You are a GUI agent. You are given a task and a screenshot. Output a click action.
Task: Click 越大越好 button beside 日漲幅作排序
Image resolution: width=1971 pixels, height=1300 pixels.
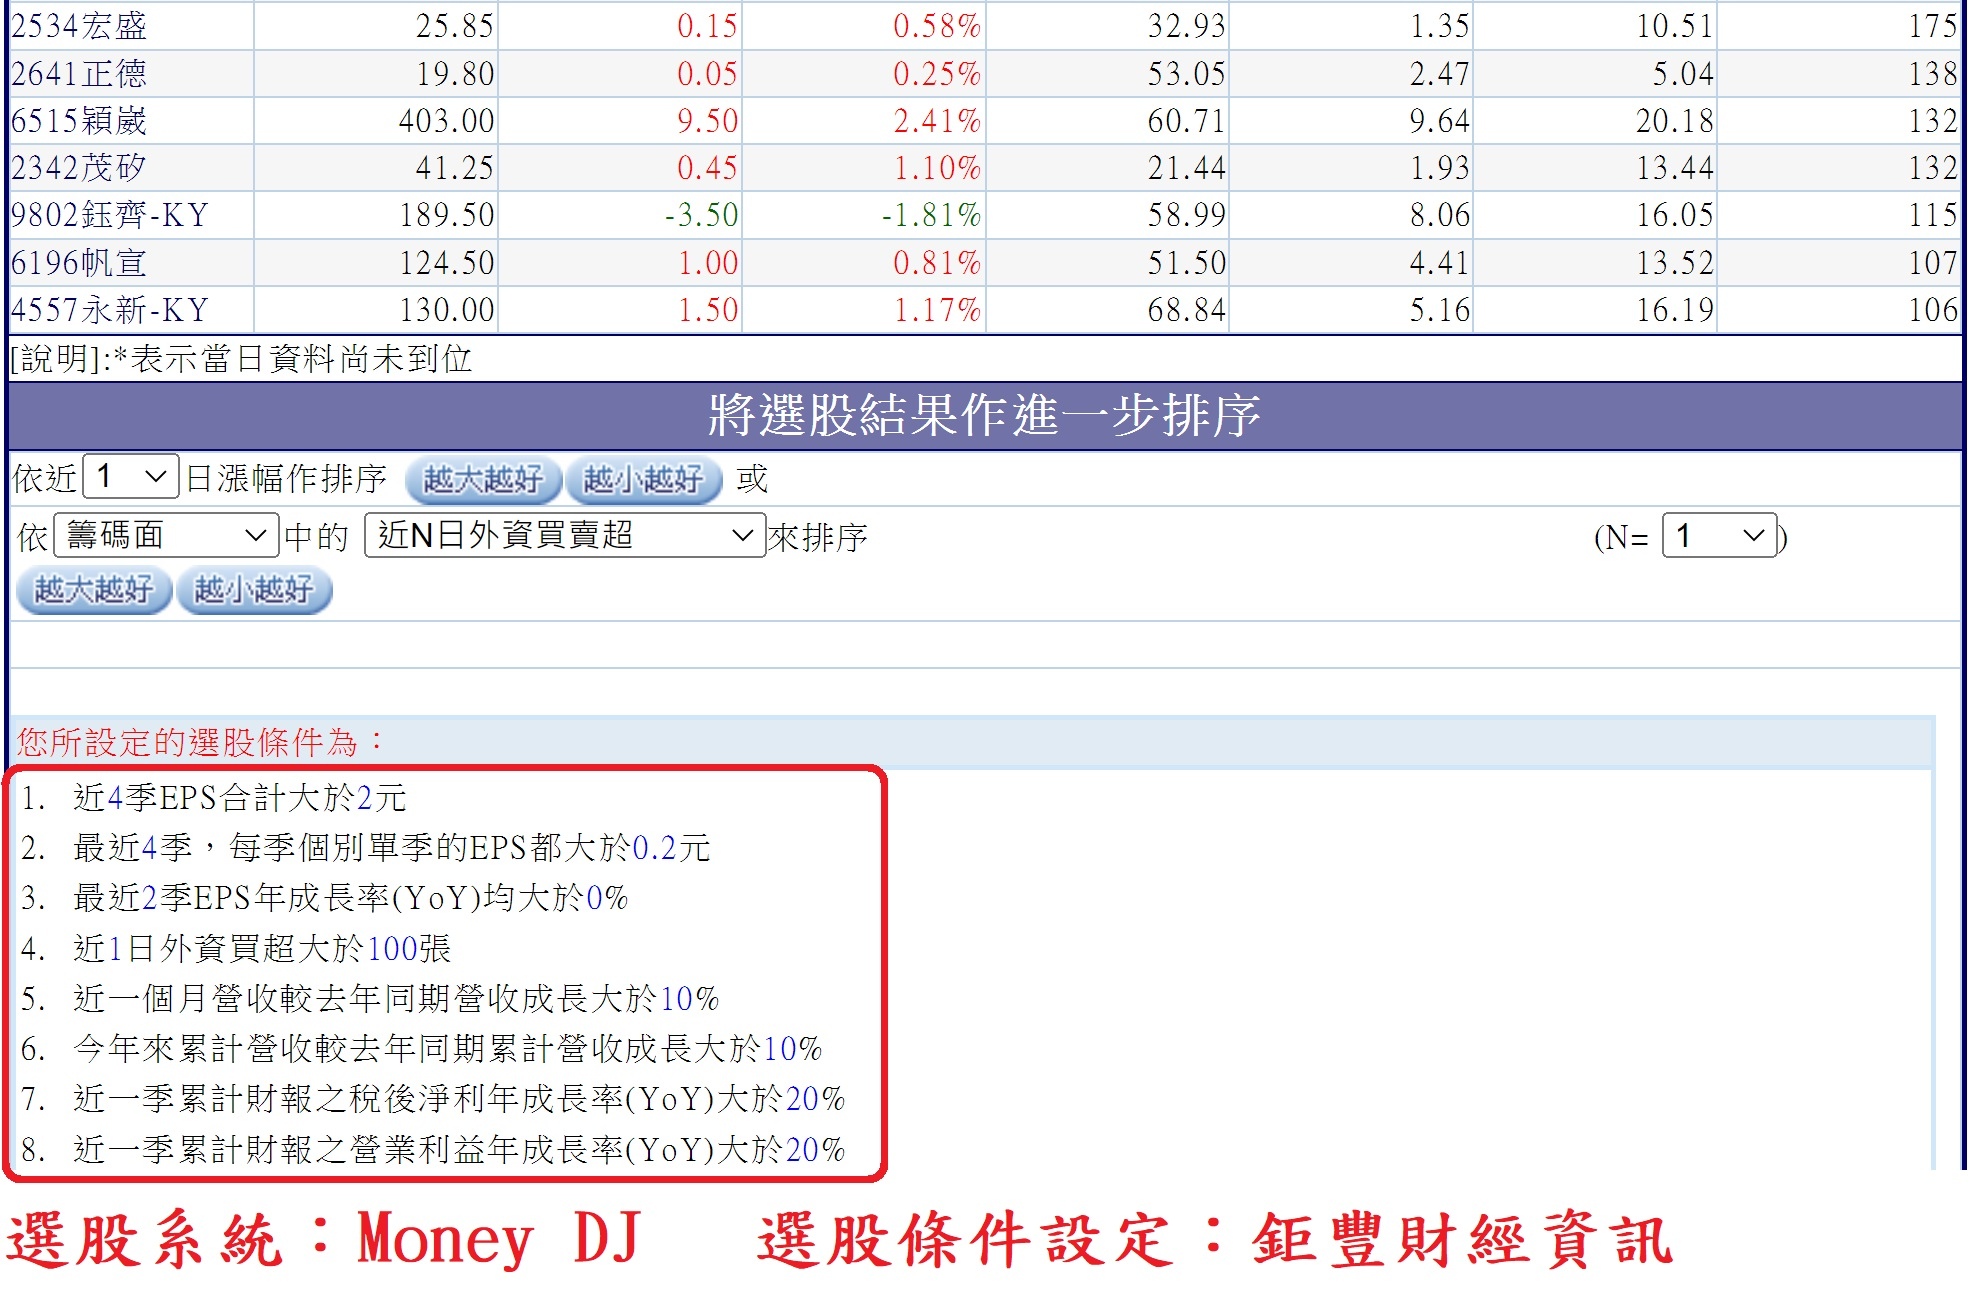482,480
